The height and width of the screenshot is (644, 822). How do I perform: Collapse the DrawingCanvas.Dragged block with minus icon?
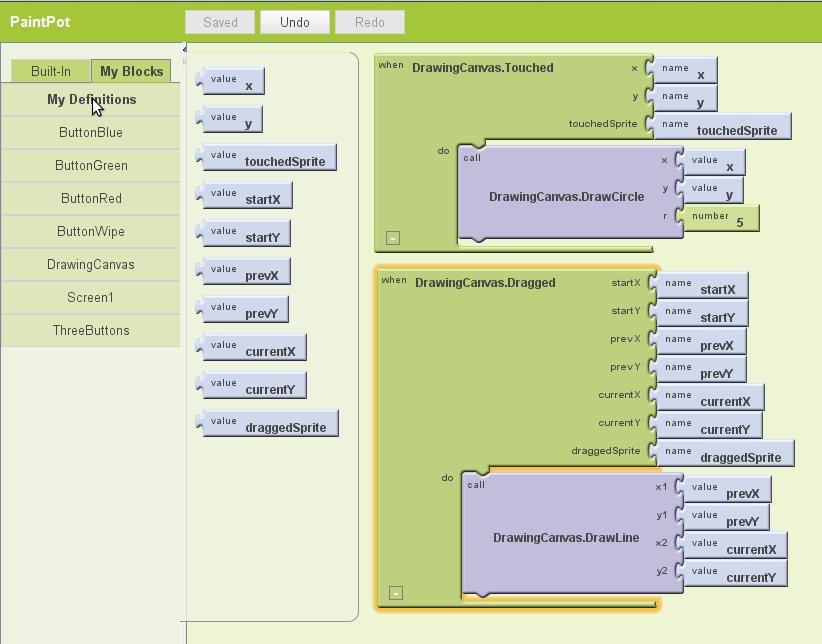396,593
